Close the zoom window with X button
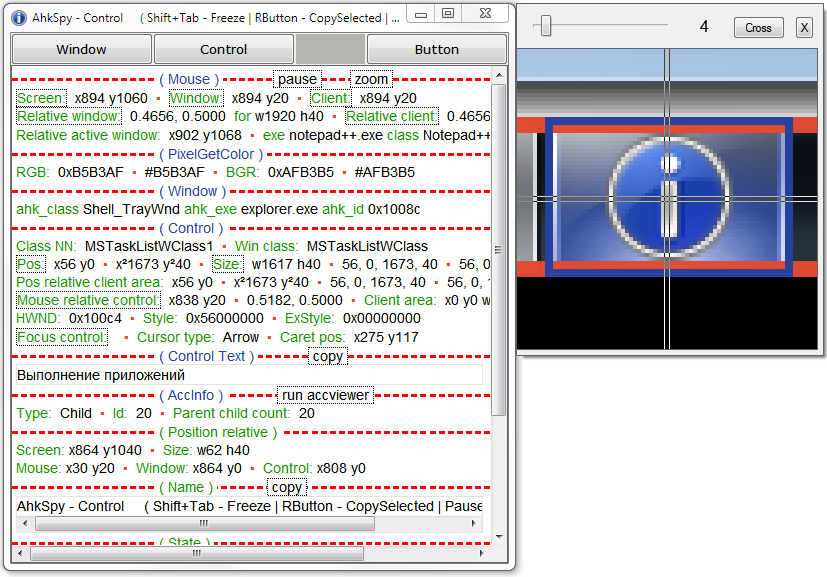827x577 pixels. 804,28
